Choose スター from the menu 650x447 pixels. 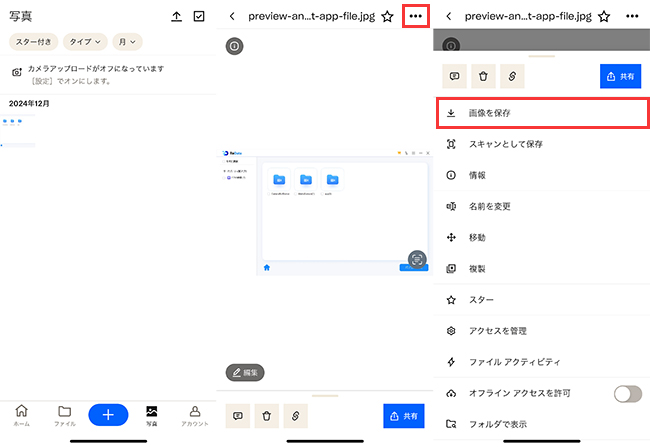click(x=541, y=300)
